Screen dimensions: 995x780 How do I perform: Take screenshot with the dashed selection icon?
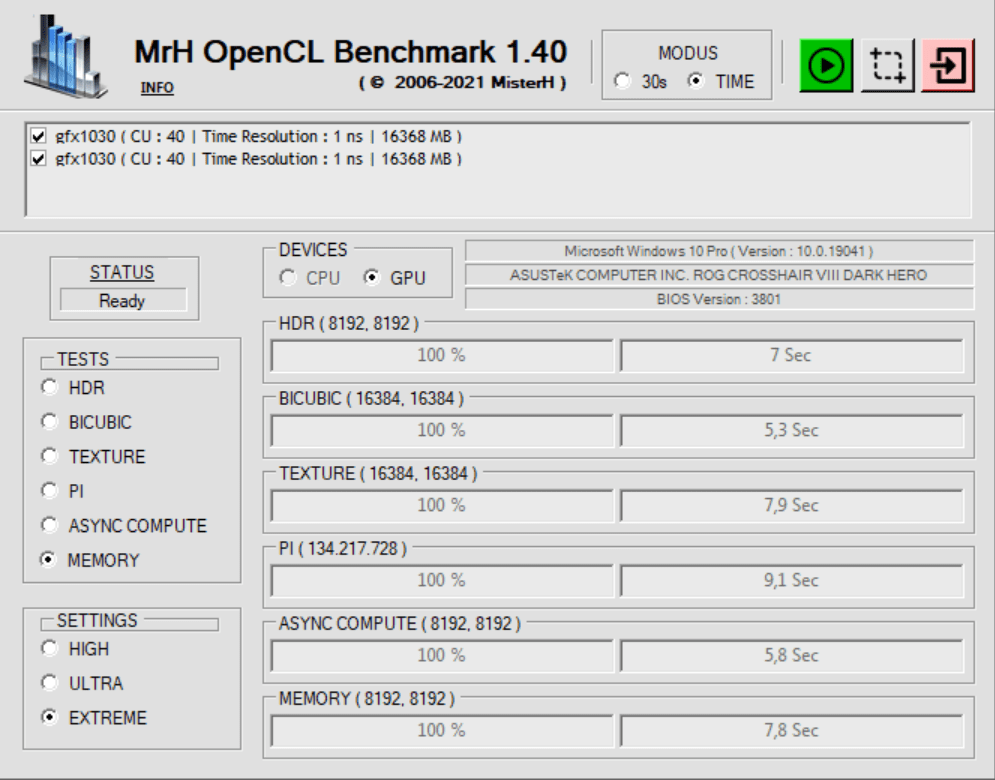(887, 65)
